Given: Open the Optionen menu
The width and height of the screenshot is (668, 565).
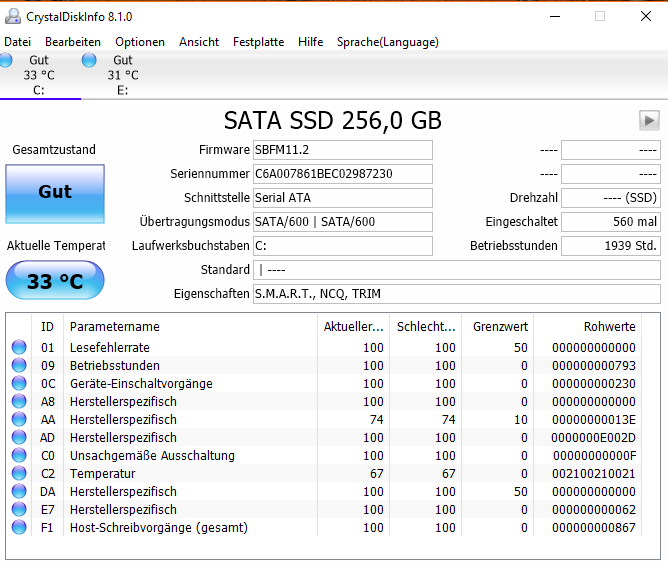Looking at the screenshot, I should point(140,42).
